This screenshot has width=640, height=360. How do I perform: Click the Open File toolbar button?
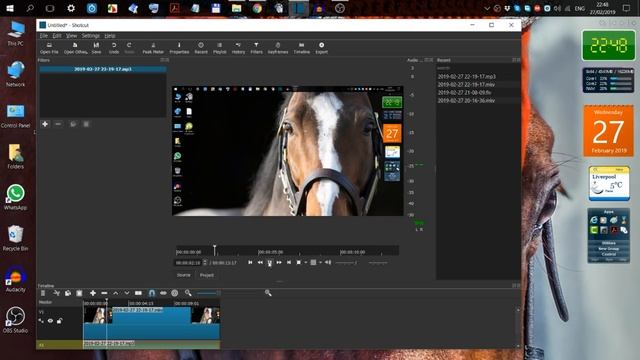point(49,48)
